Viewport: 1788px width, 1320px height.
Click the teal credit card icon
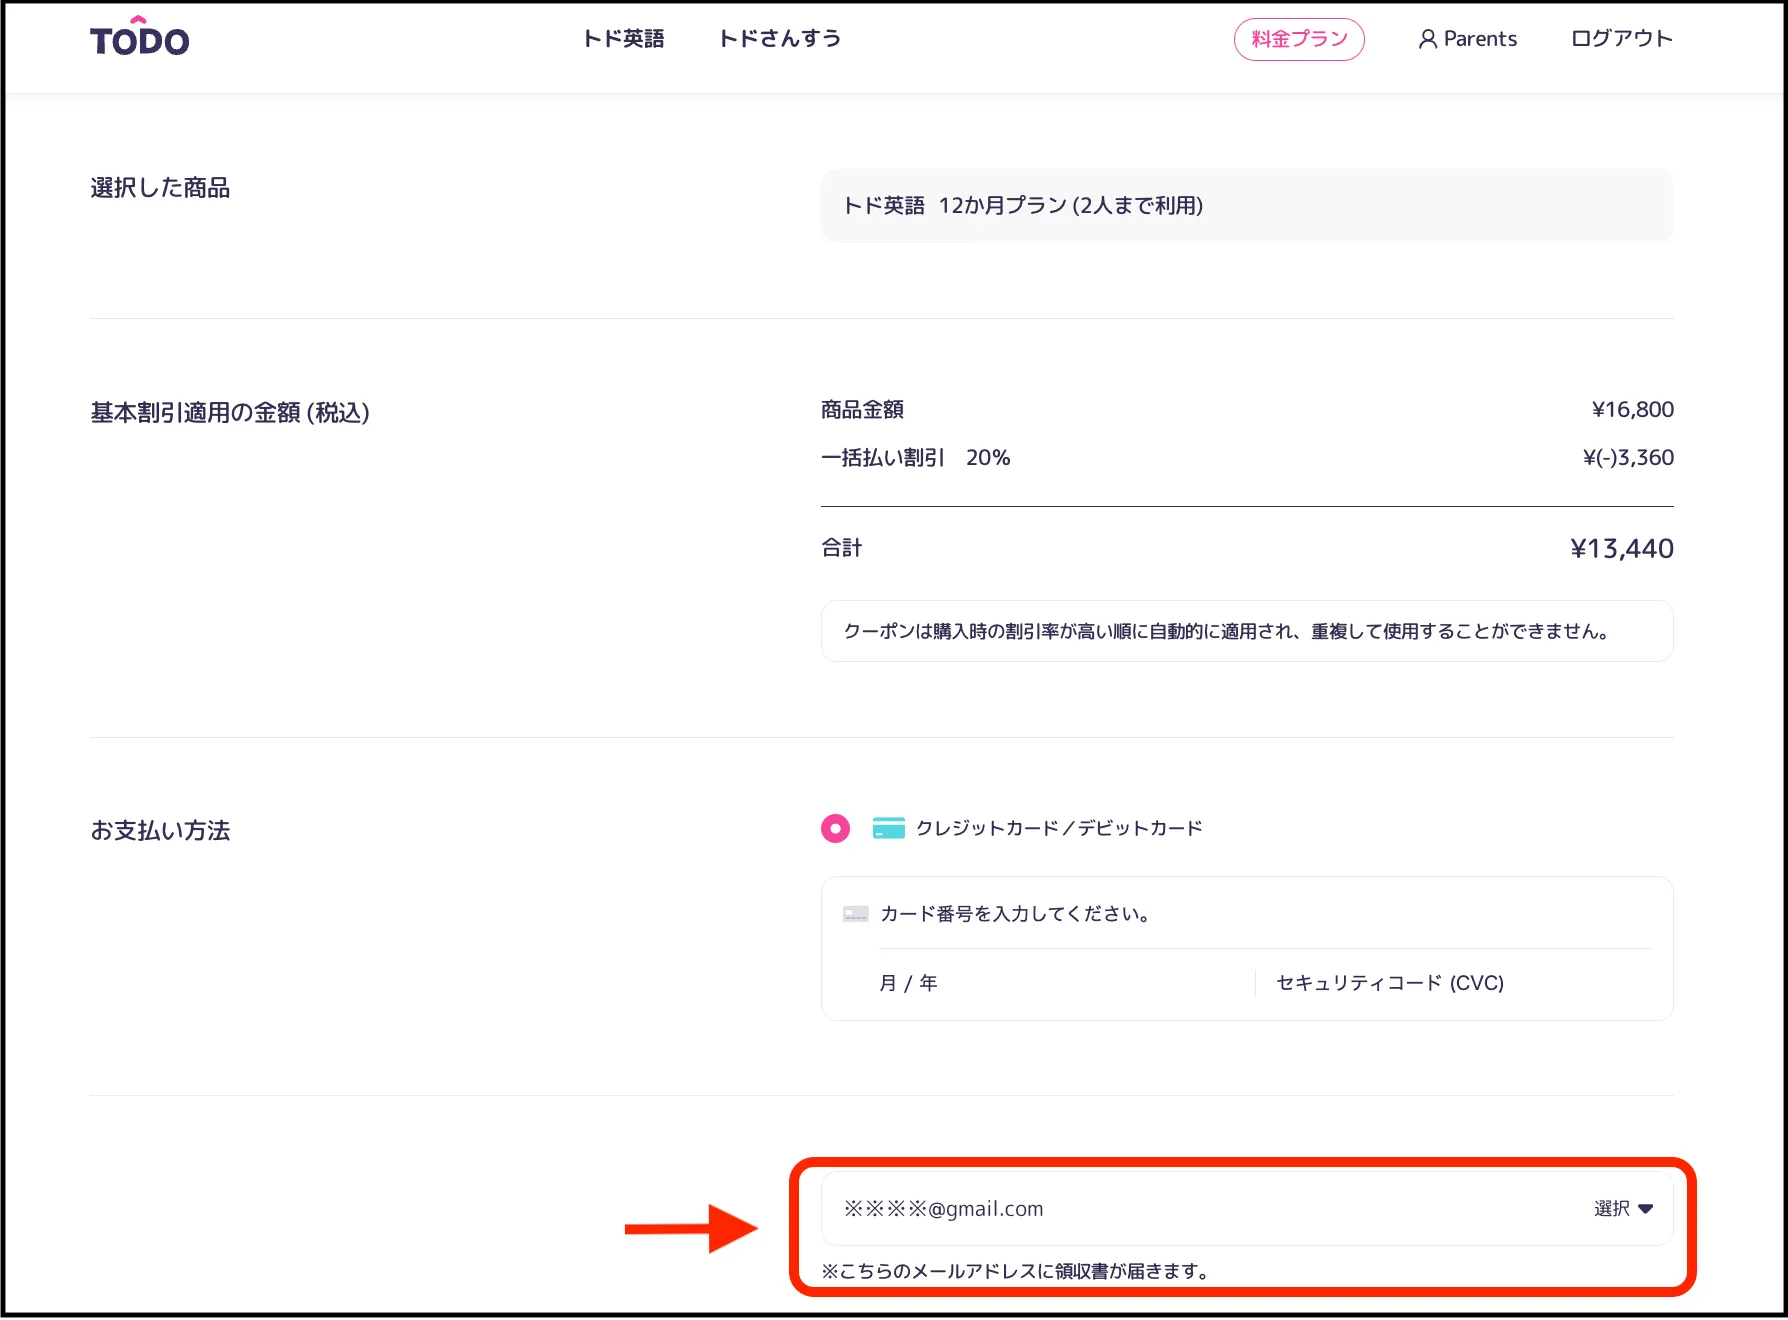pos(889,828)
